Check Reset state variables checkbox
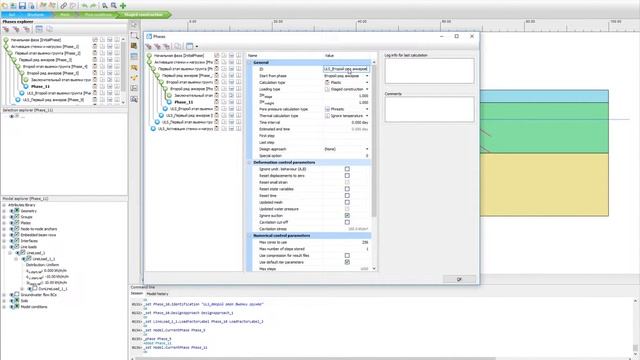 point(347,189)
